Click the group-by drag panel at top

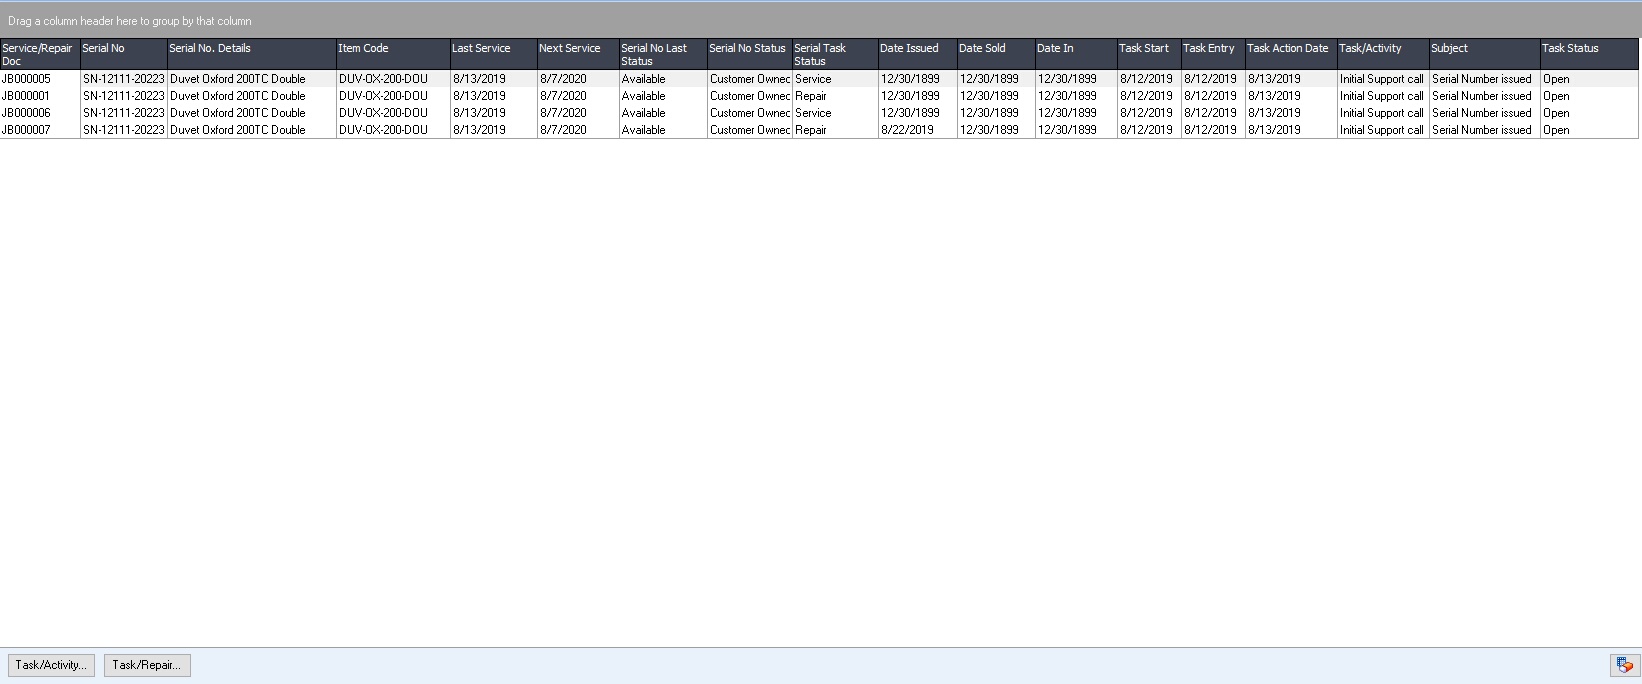point(820,21)
